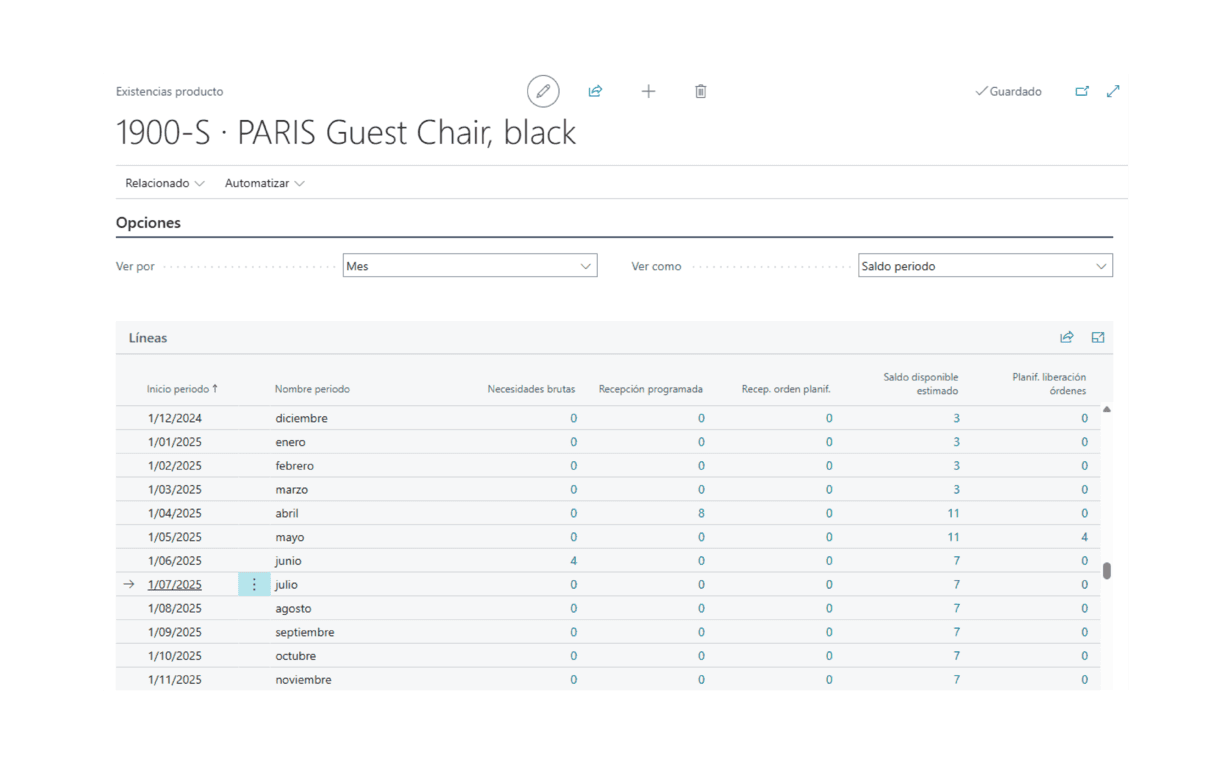Click the expand fullscreen arrows icon
The image size is (1232, 764).
(1113, 91)
